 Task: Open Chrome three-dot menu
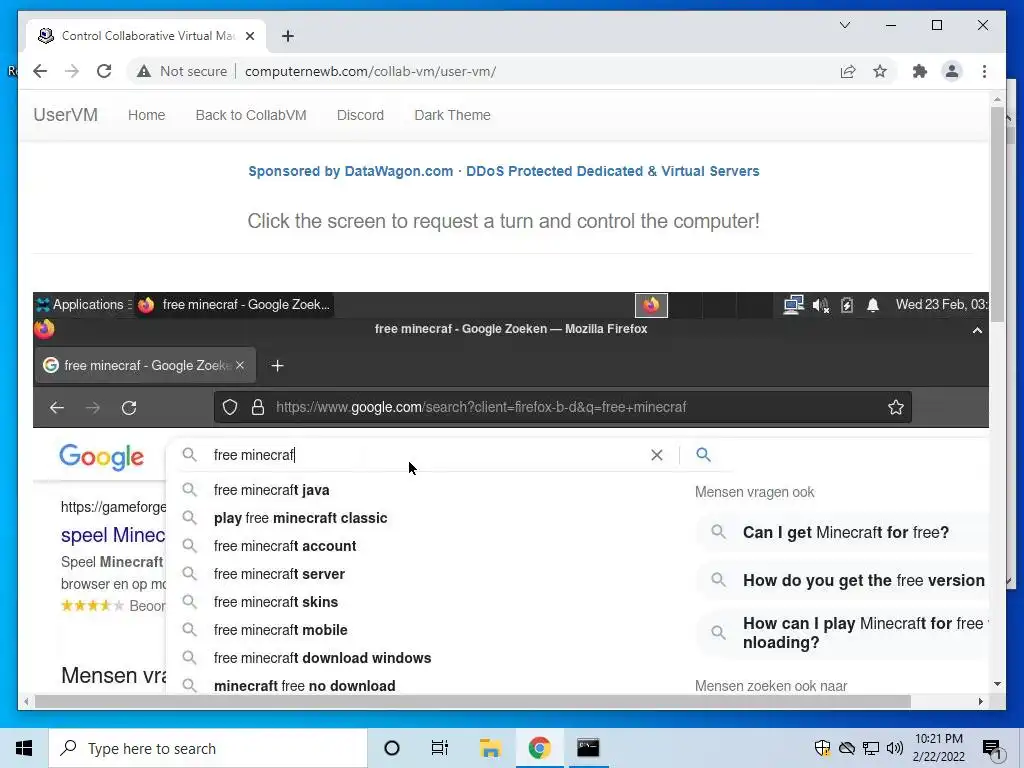tap(984, 71)
